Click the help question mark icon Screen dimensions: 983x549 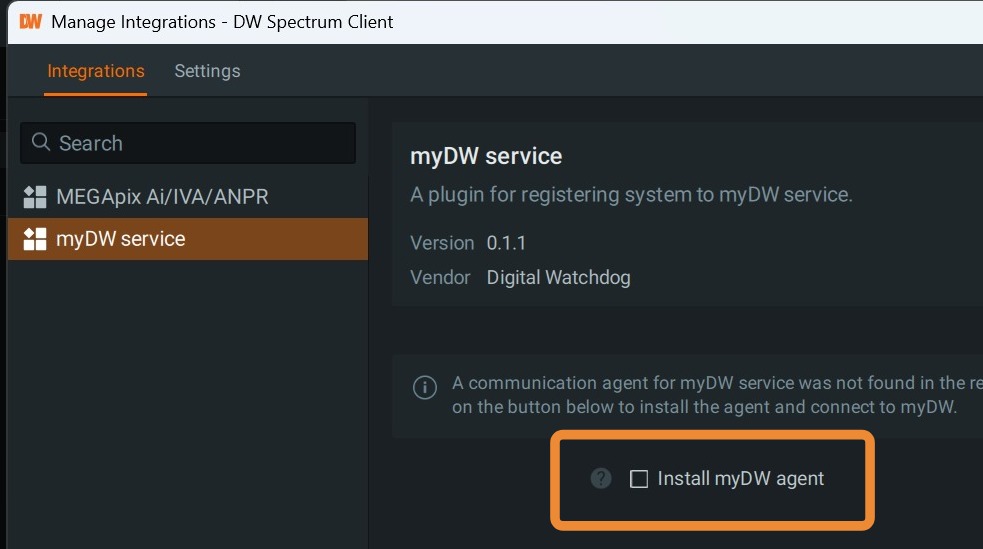pyautogui.click(x=601, y=479)
